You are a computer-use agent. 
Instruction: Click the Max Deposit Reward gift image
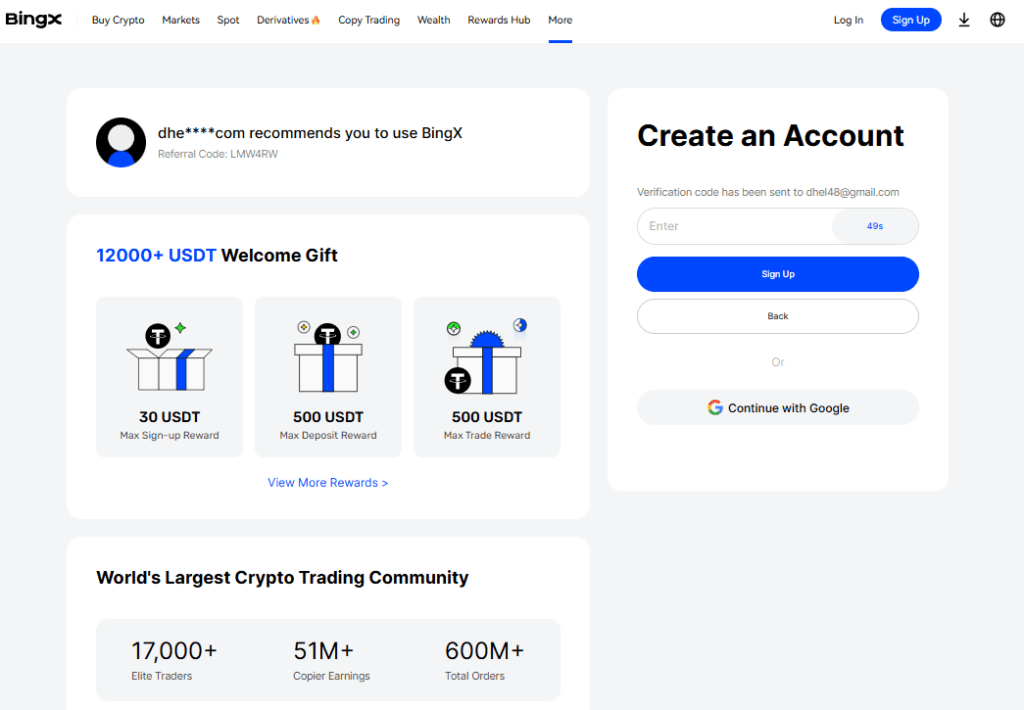(x=328, y=357)
